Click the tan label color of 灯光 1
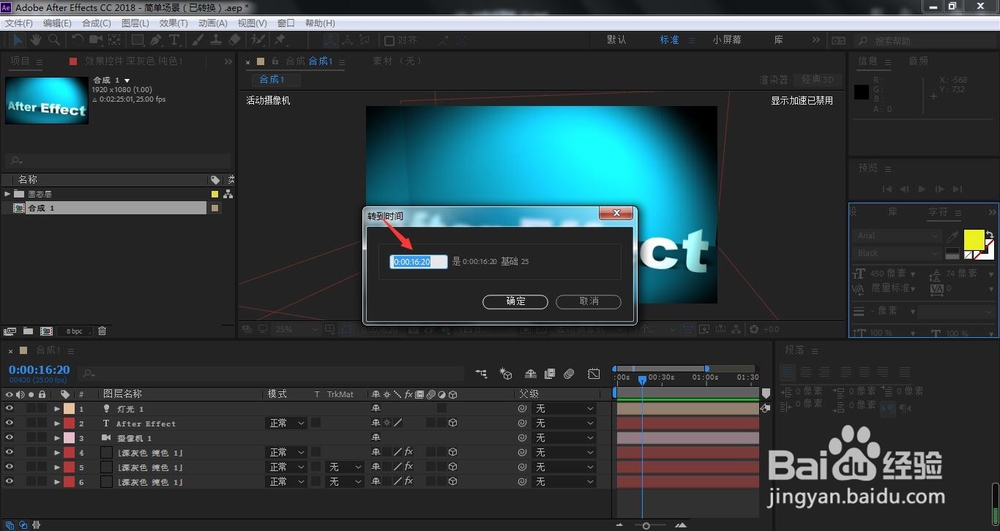1000x531 pixels. click(69, 409)
